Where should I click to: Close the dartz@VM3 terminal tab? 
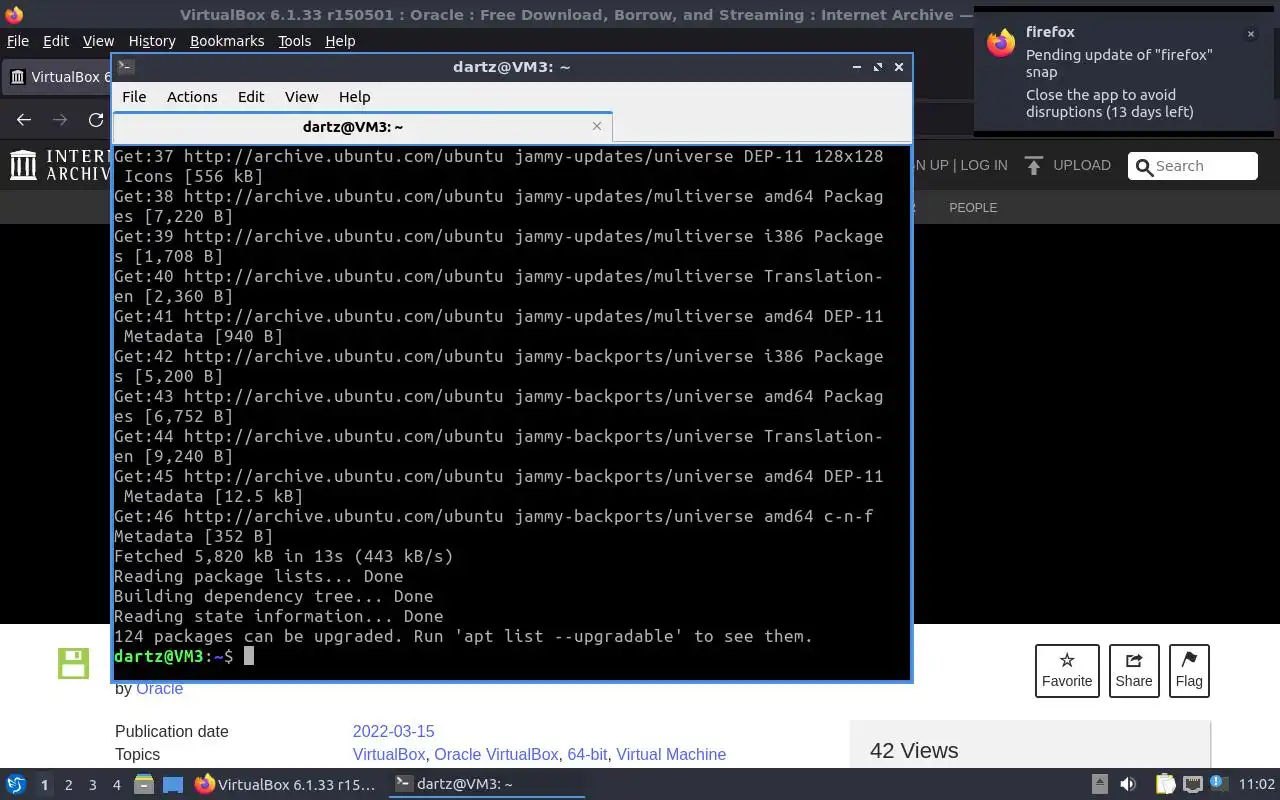click(597, 126)
